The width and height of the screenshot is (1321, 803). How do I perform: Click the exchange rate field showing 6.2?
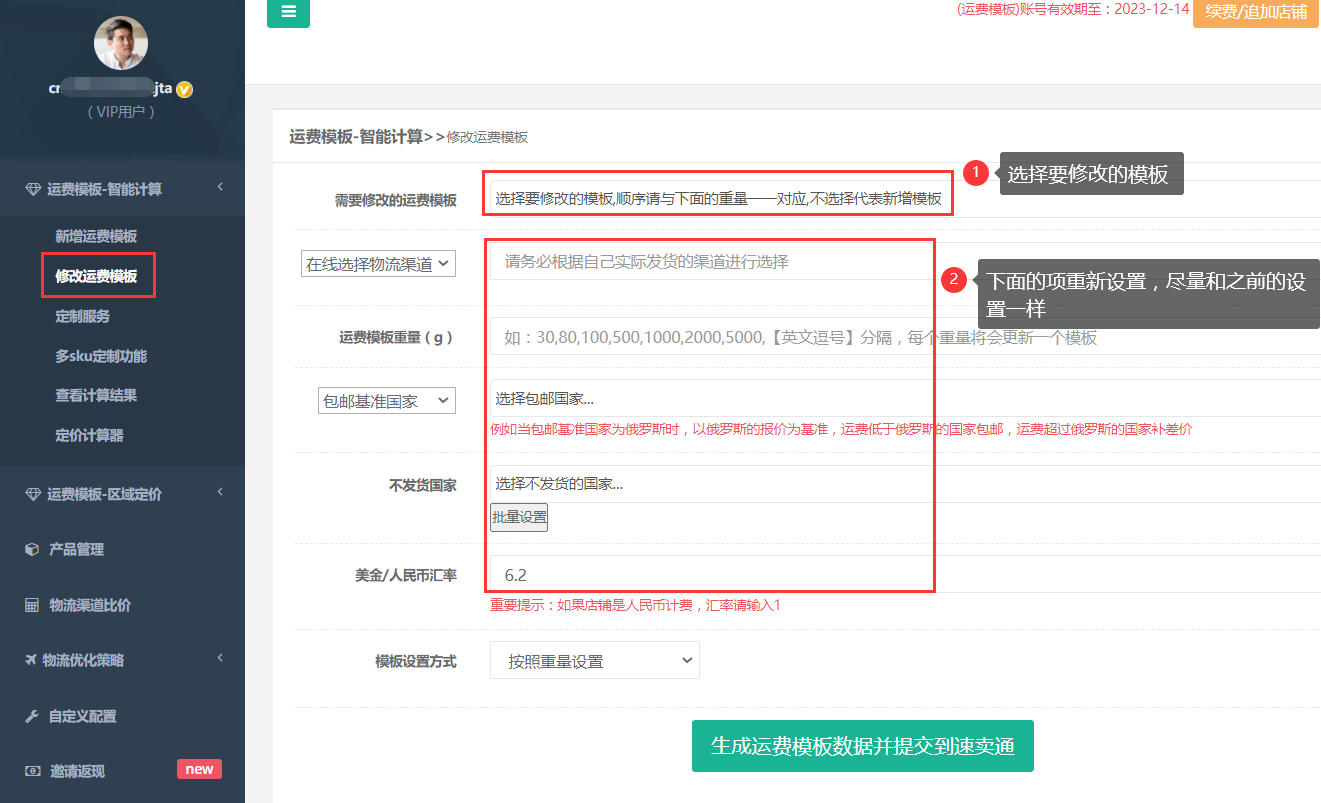click(905, 574)
